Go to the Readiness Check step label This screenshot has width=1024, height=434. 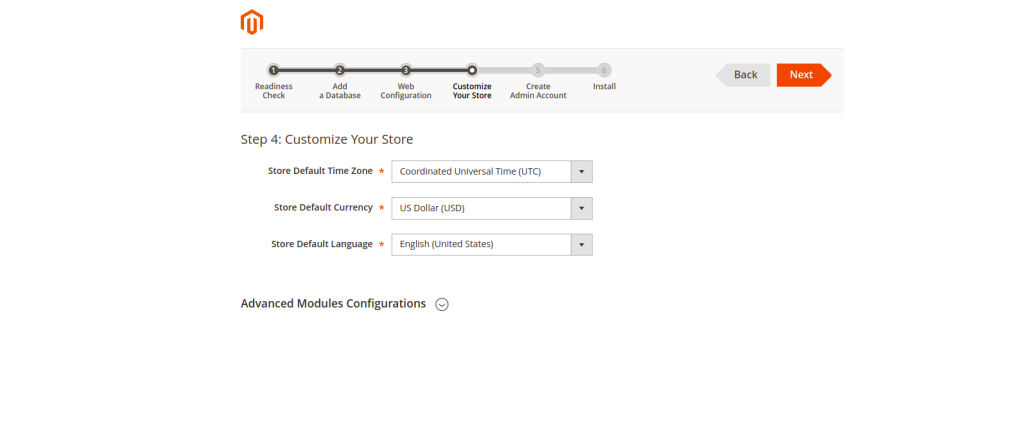[273, 91]
